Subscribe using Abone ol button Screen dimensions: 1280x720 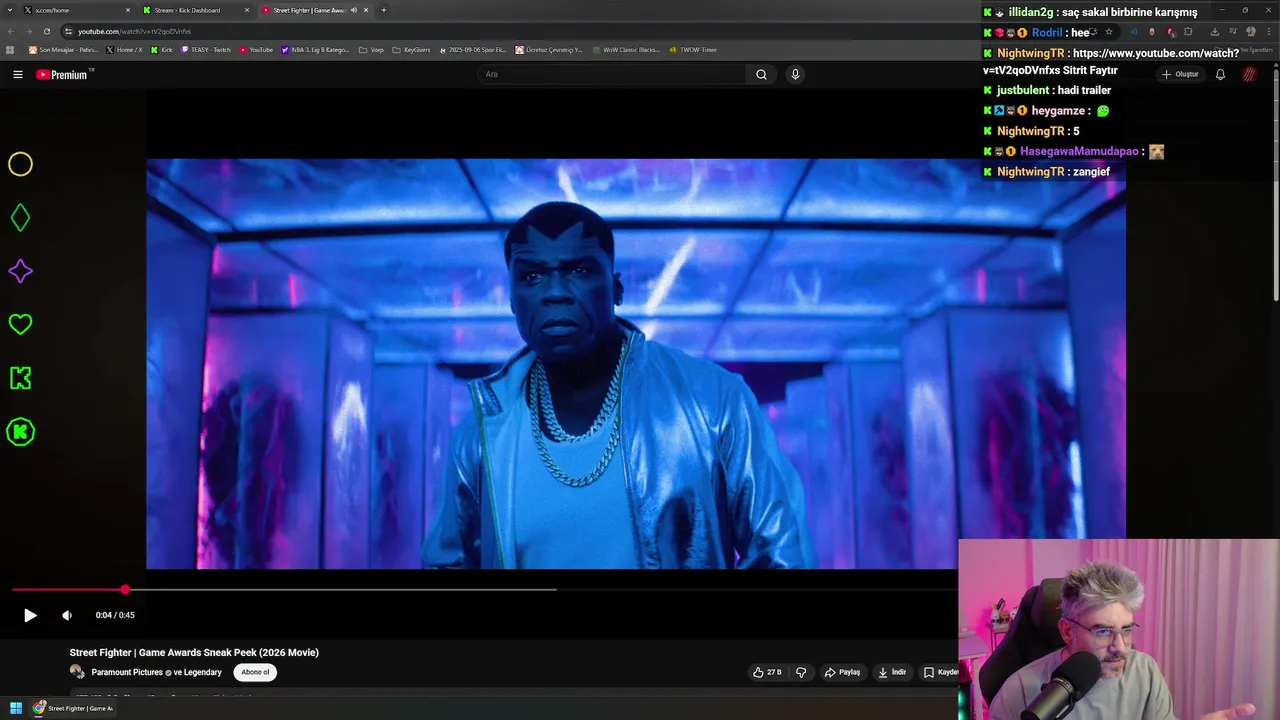pos(255,672)
